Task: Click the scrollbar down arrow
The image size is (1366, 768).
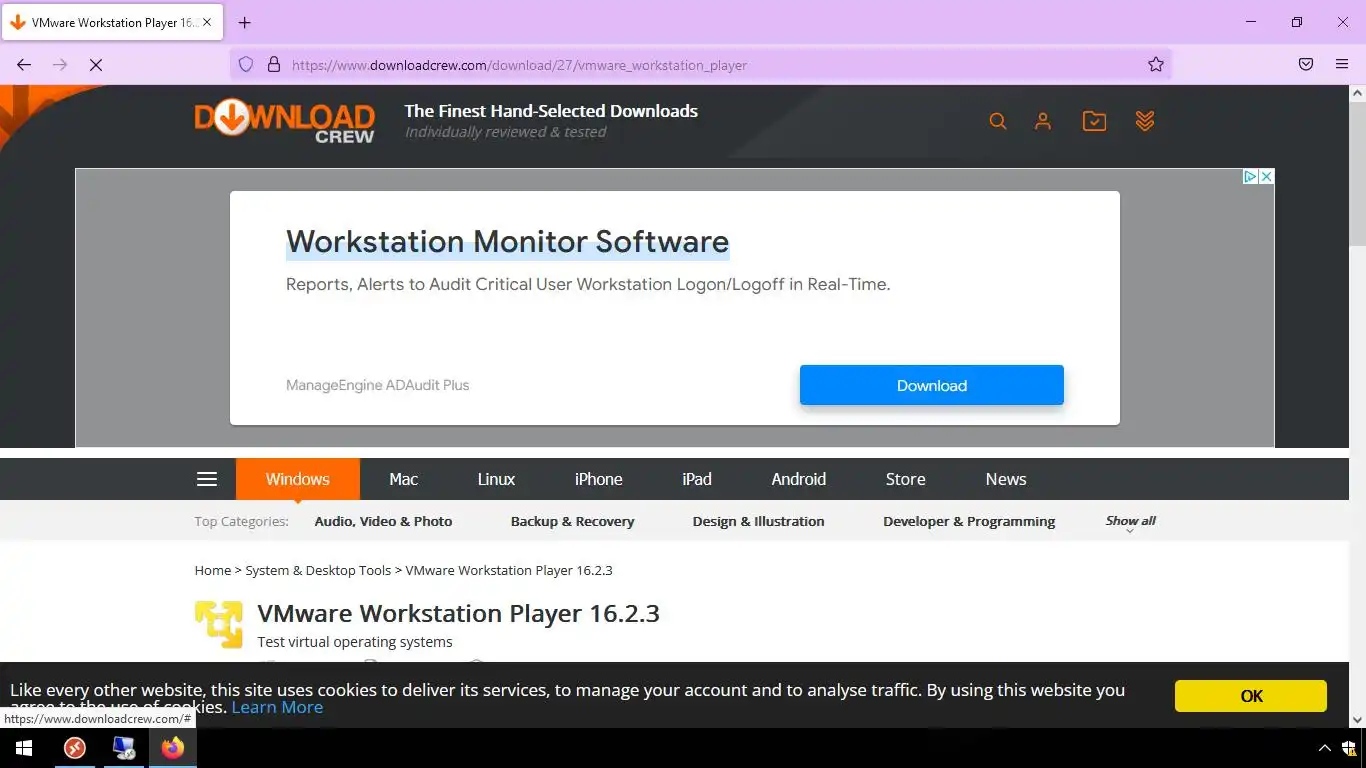Action: (x=1357, y=719)
